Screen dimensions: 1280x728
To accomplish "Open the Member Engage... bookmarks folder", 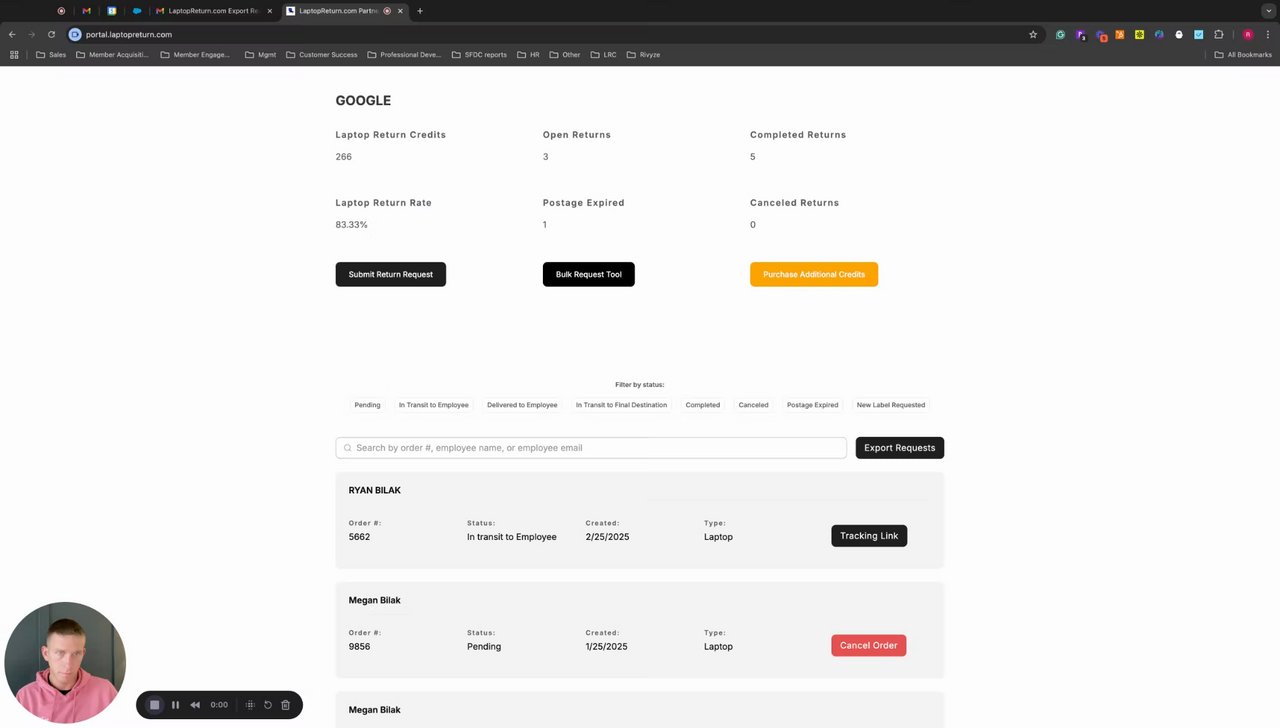I will (x=195, y=55).
